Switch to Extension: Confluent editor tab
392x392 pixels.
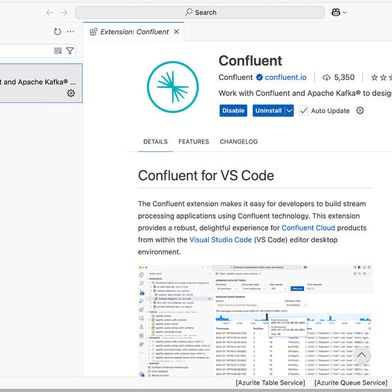(134, 32)
